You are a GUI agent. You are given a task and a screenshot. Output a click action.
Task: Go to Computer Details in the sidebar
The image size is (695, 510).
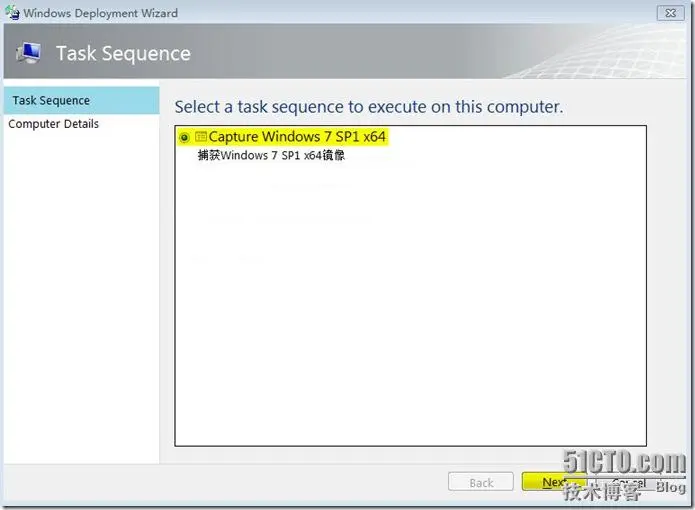pos(54,124)
